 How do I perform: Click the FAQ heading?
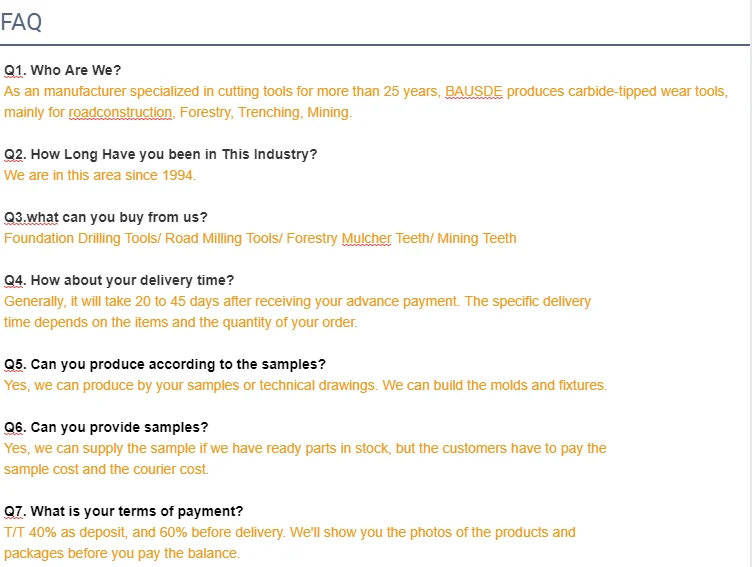point(22,22)
